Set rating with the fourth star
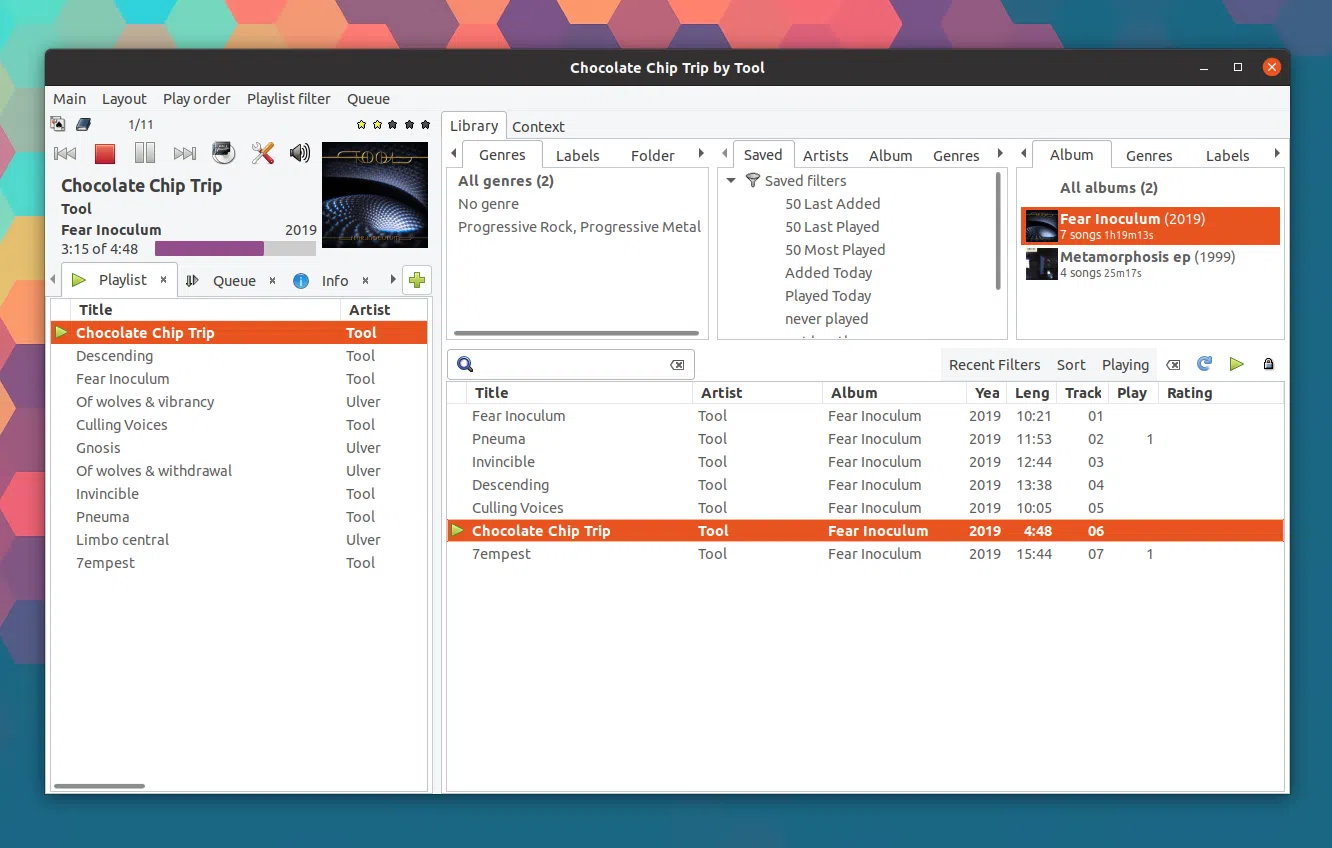 pos(409,125)
